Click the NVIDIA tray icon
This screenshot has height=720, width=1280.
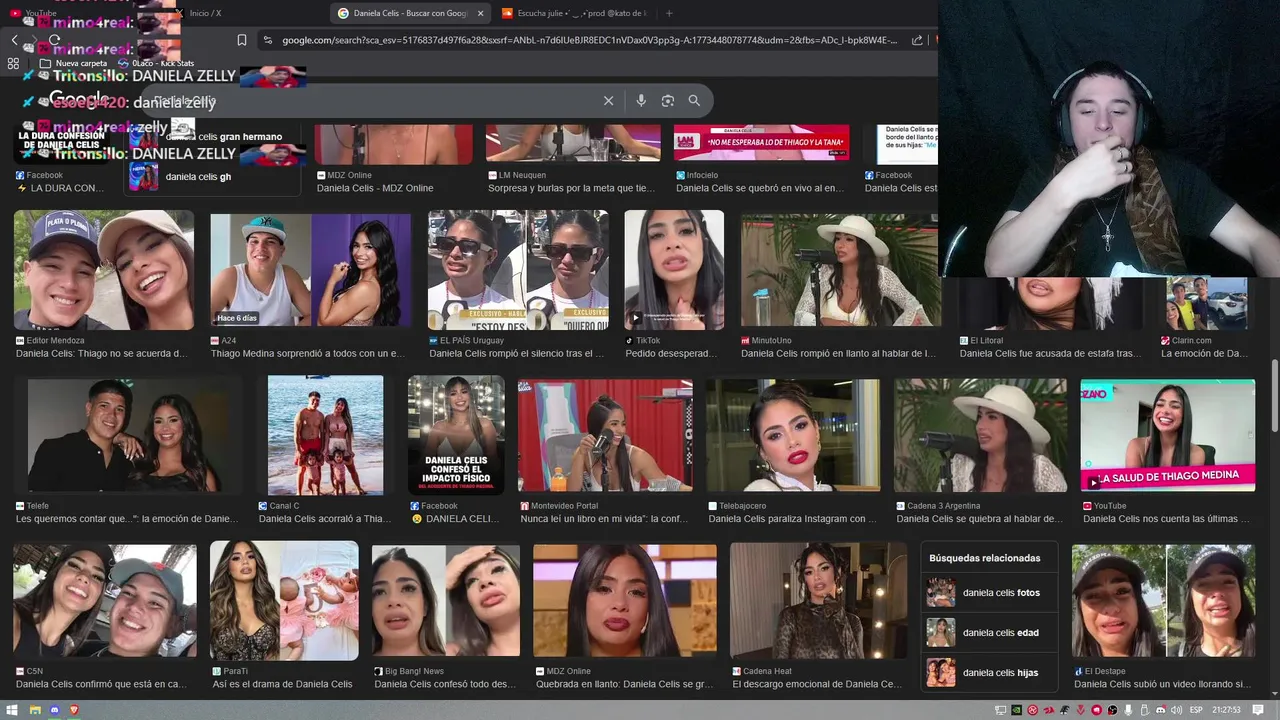tap(1016, 710)
